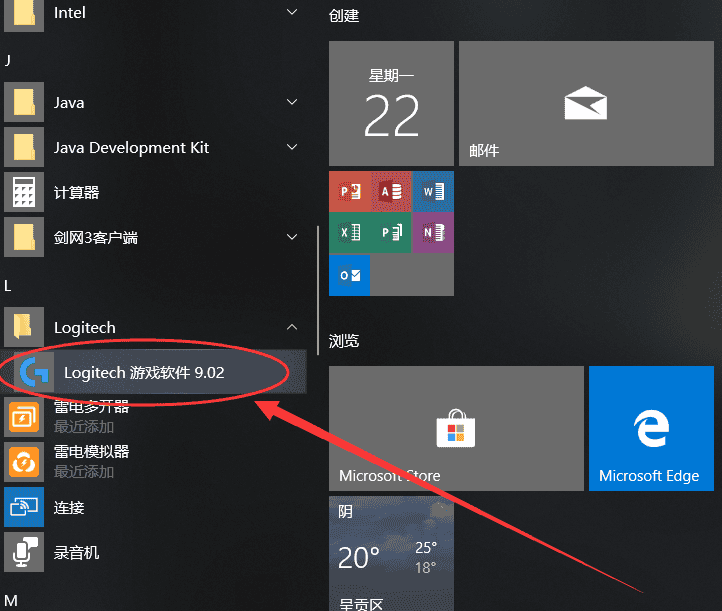Open the 雷电多开器 icon
The image size is (722, 611).
coord(24,417)
